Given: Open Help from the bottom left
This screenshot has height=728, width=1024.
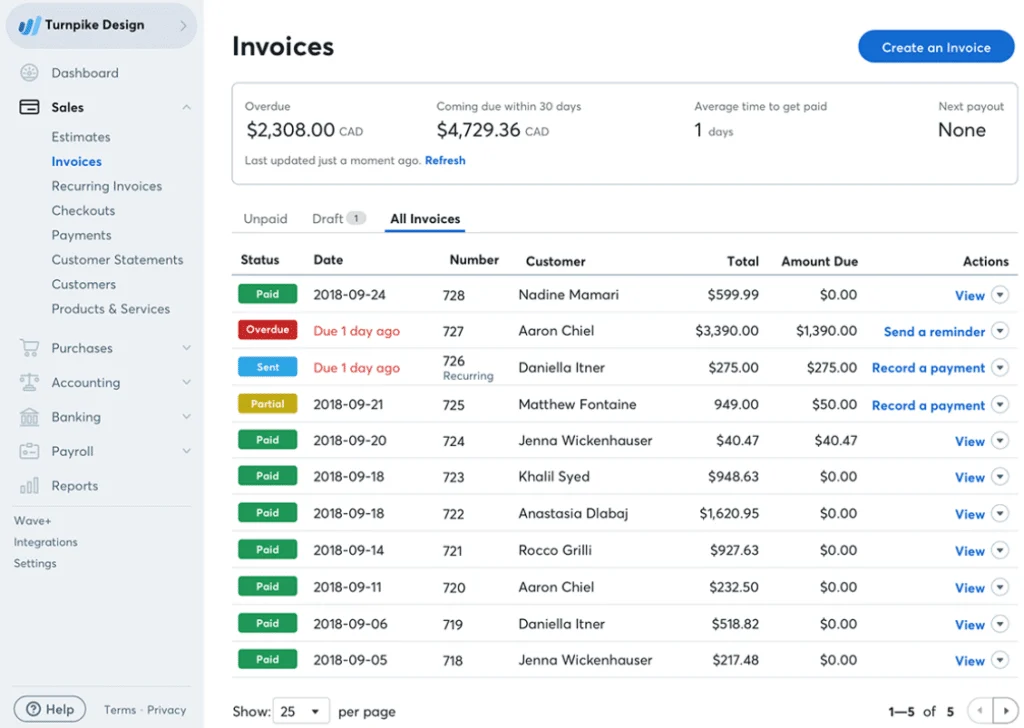Looking at the screenshot, I should click(x=49, y=708).
